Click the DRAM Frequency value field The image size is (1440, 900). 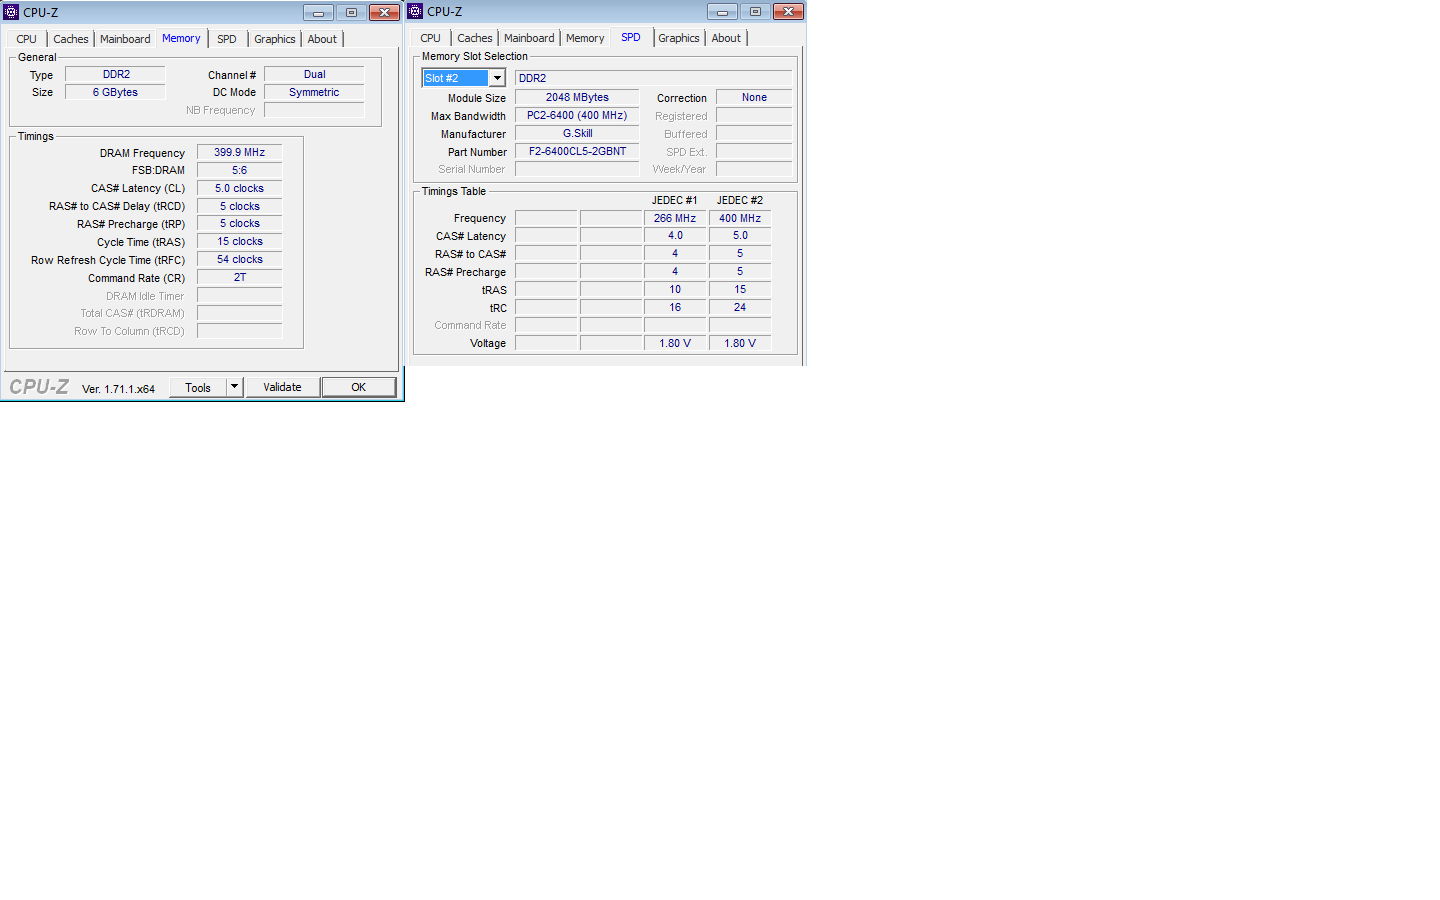point(239,153)
